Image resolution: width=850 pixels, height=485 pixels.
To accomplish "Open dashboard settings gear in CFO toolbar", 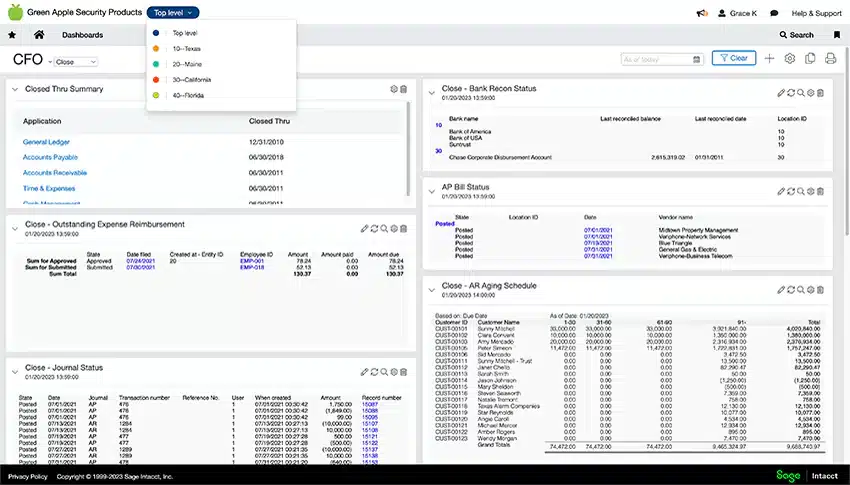I will point(790,59).
